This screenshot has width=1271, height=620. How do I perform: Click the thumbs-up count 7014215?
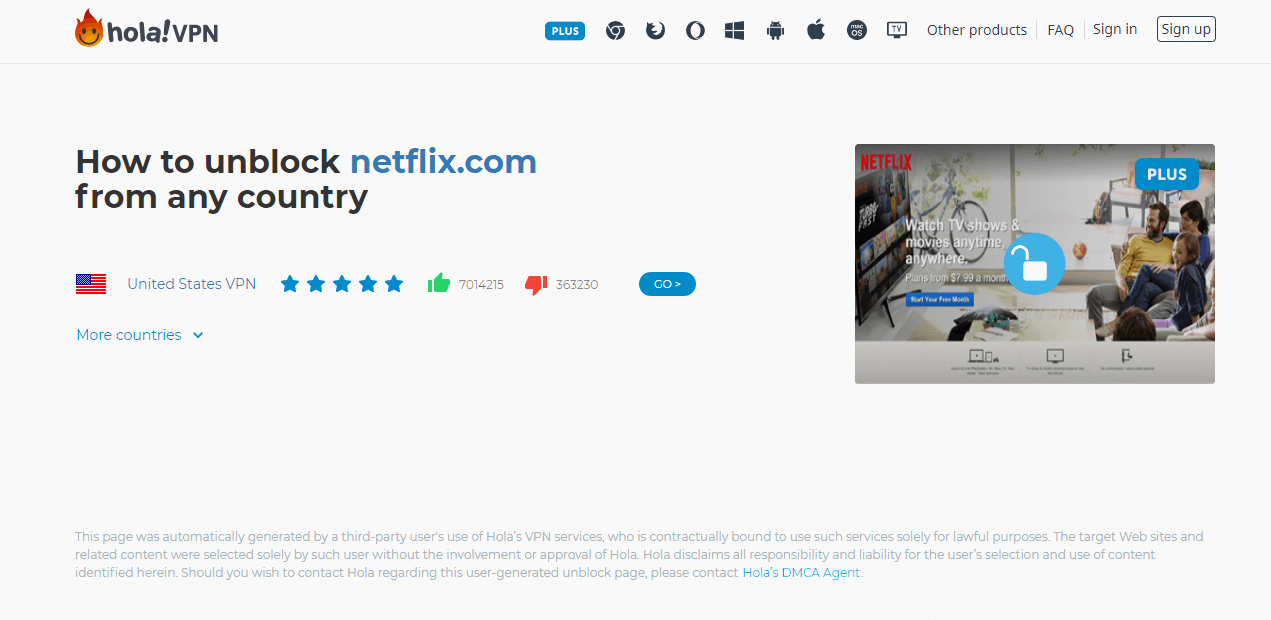click(x=481, y=285)
